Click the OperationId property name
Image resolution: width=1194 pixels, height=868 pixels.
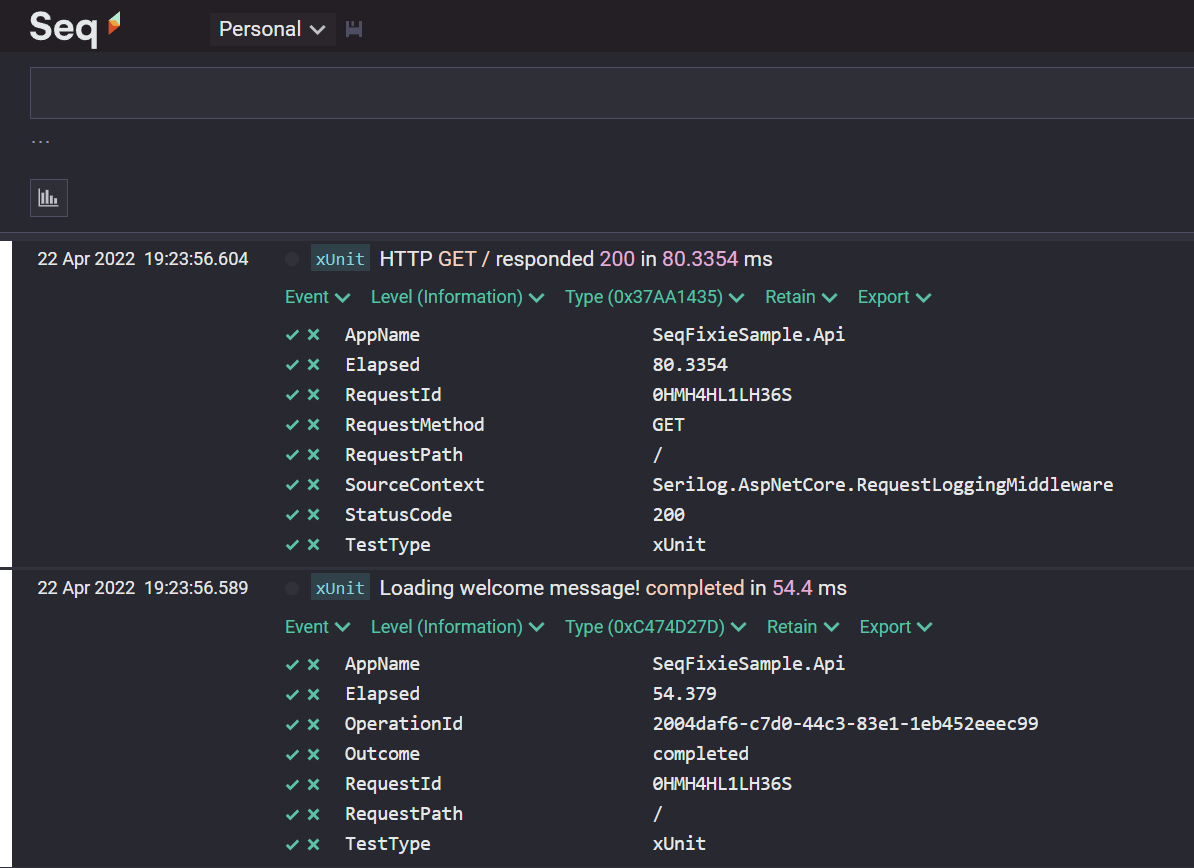pos(404,724)
